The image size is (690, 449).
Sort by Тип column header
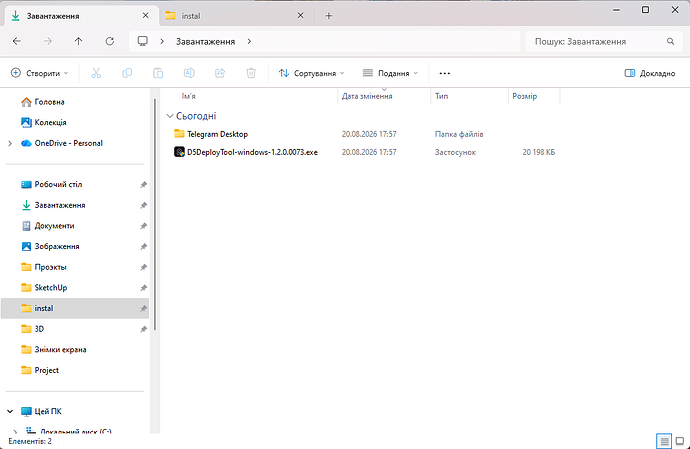[441, 96]
